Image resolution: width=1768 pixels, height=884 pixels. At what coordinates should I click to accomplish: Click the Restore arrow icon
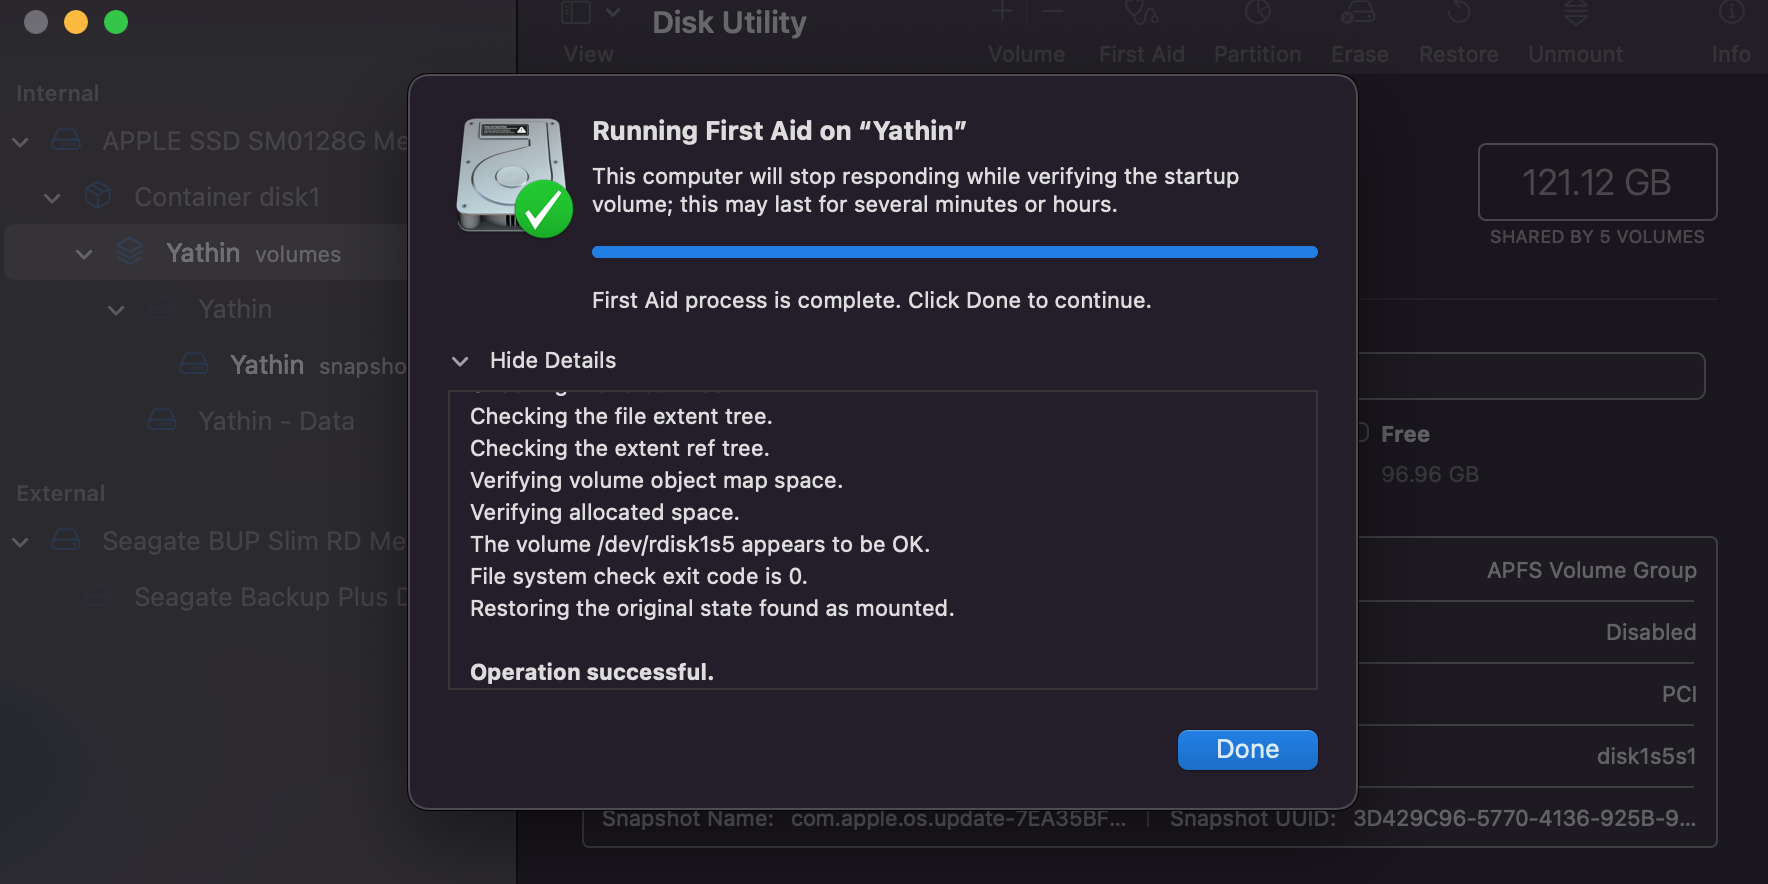pos(1458,14)
